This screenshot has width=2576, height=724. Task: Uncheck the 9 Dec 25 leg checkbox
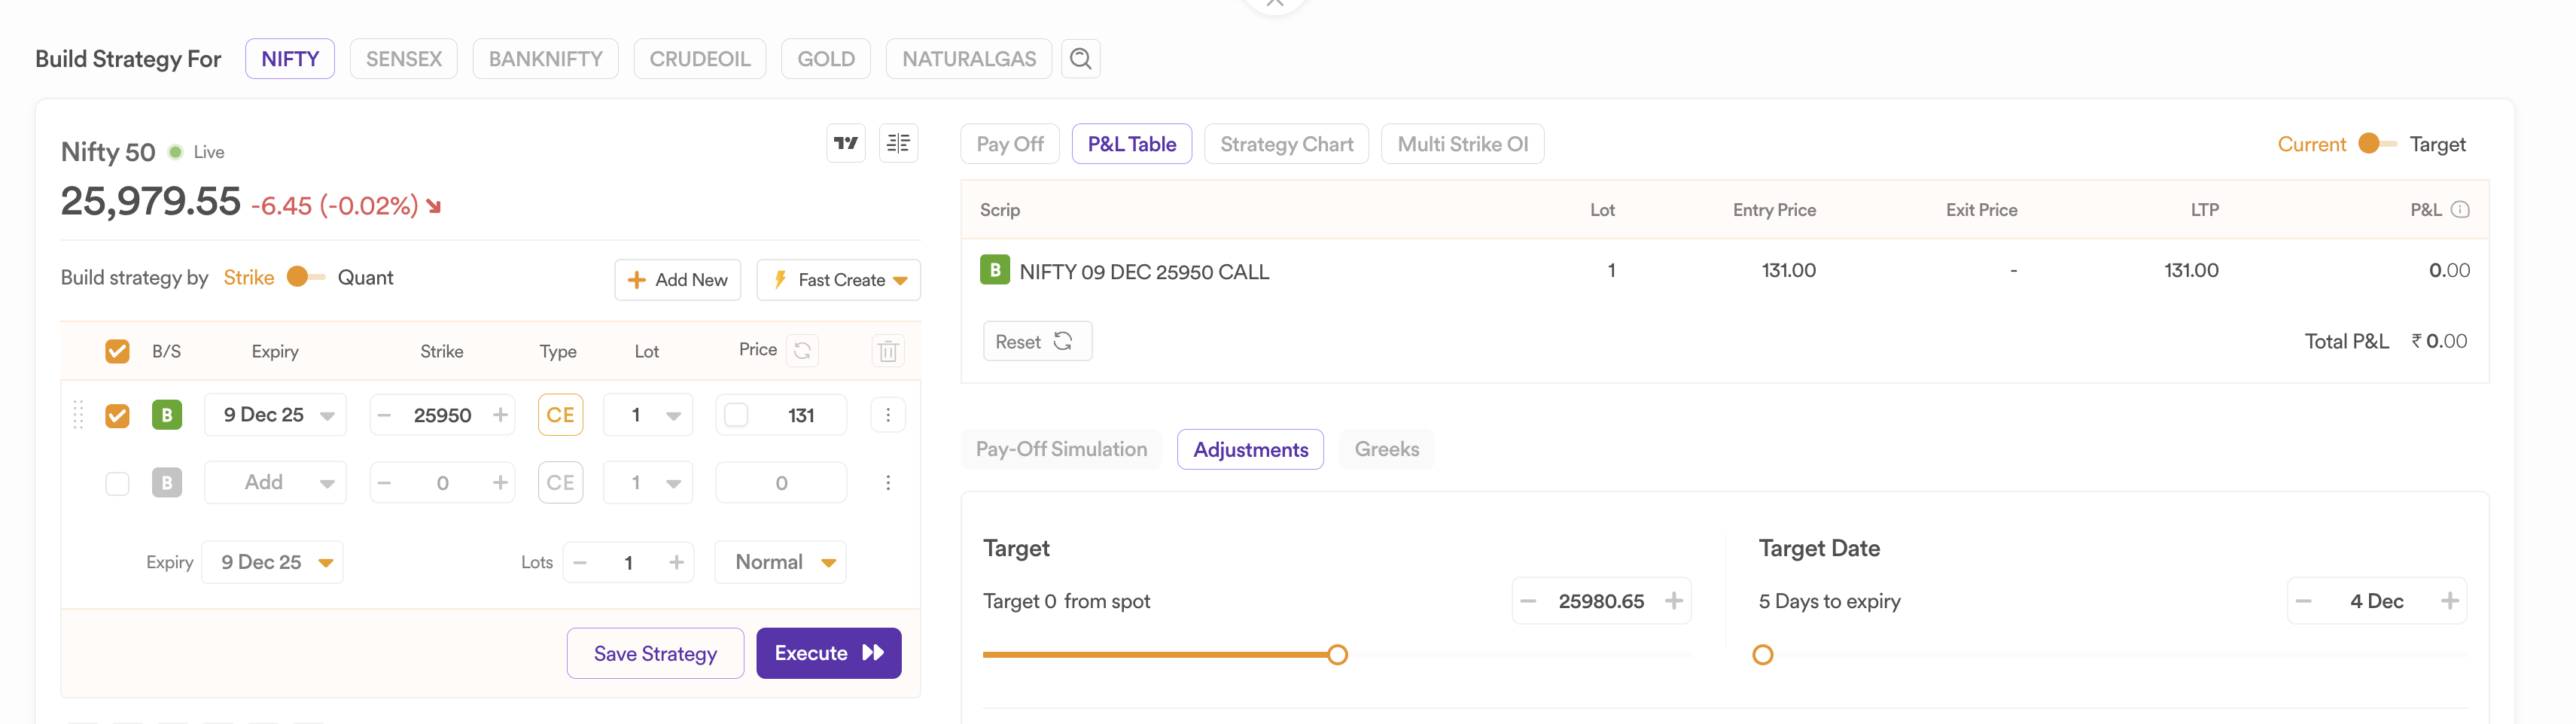tap(117, 415)
